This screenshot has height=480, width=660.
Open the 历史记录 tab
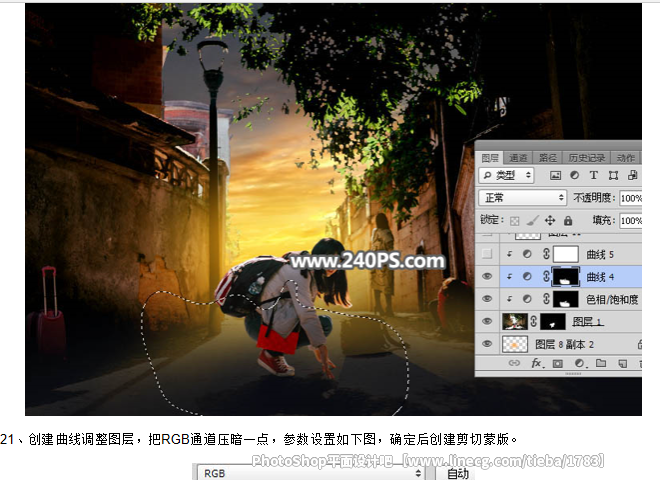586,158
